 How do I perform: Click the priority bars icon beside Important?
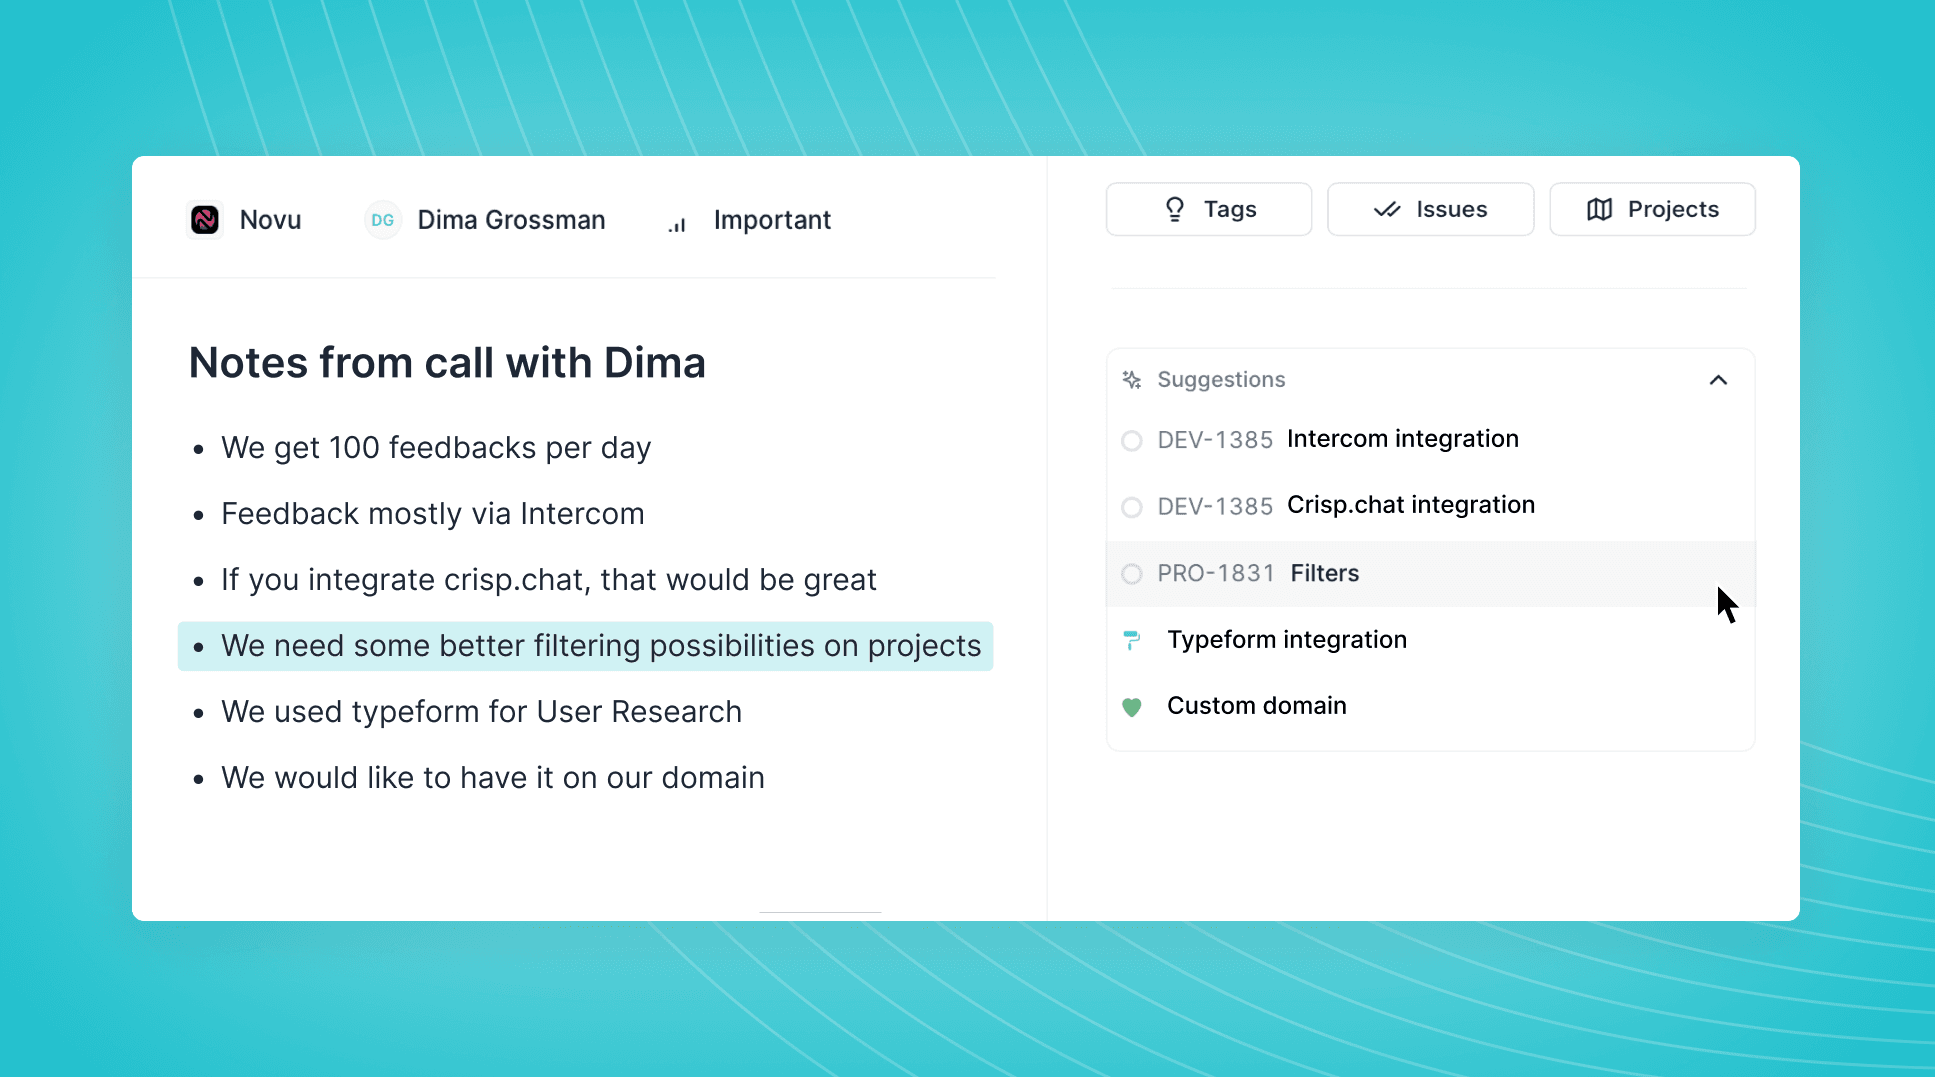point(677,224)
